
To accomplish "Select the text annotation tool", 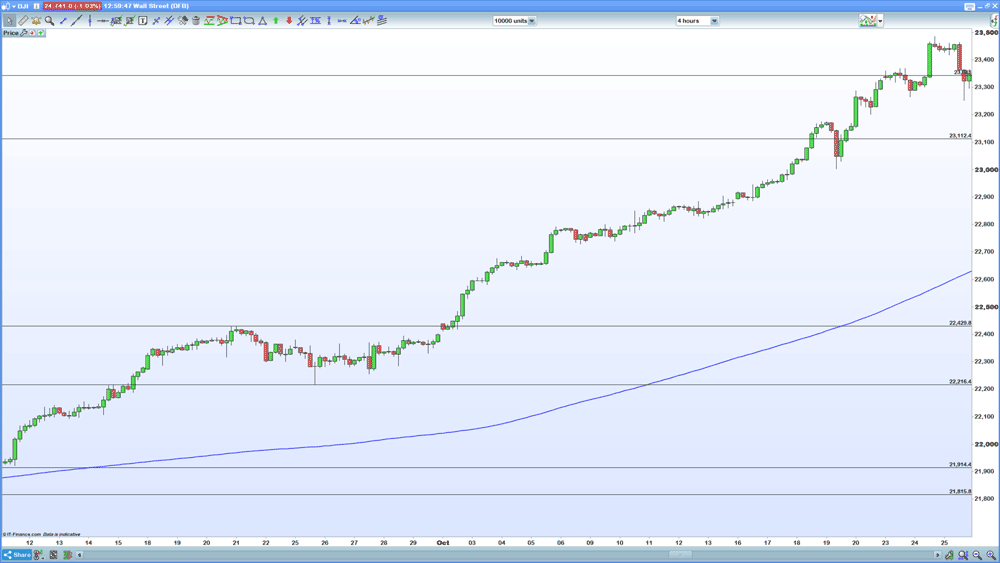I will click(x=142, y=20).
